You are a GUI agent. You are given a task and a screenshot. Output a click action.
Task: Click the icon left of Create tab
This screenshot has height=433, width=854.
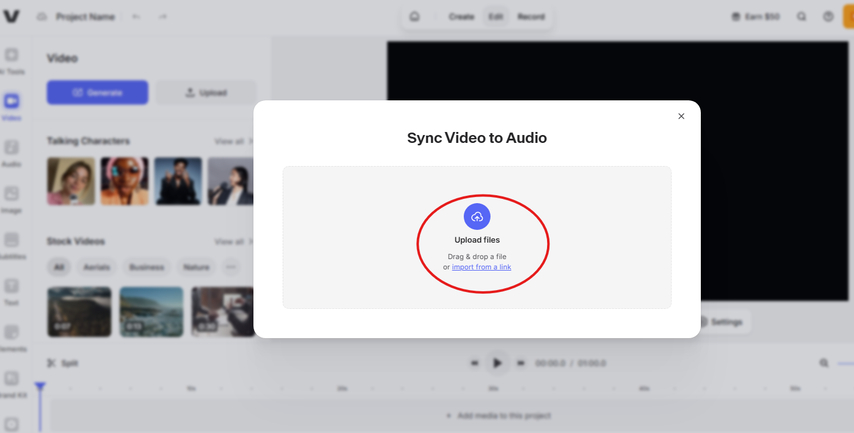click(414, 16)
